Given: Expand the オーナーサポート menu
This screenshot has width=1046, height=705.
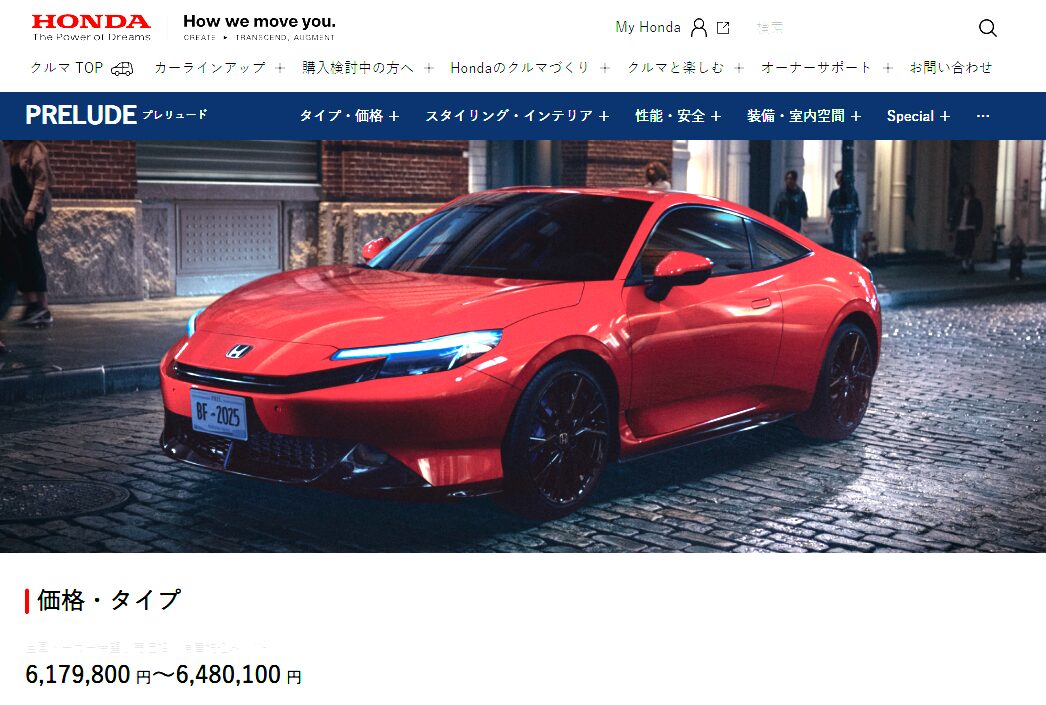Looking at the screenshot, I should tap(827, 67).
